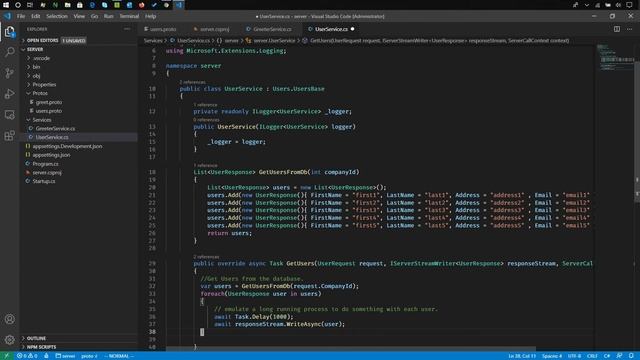The height and width of the screenshot is (360, 640).
Task: Change line ending via CRLF
Action: pyautogui.click(x=592, y=356)
